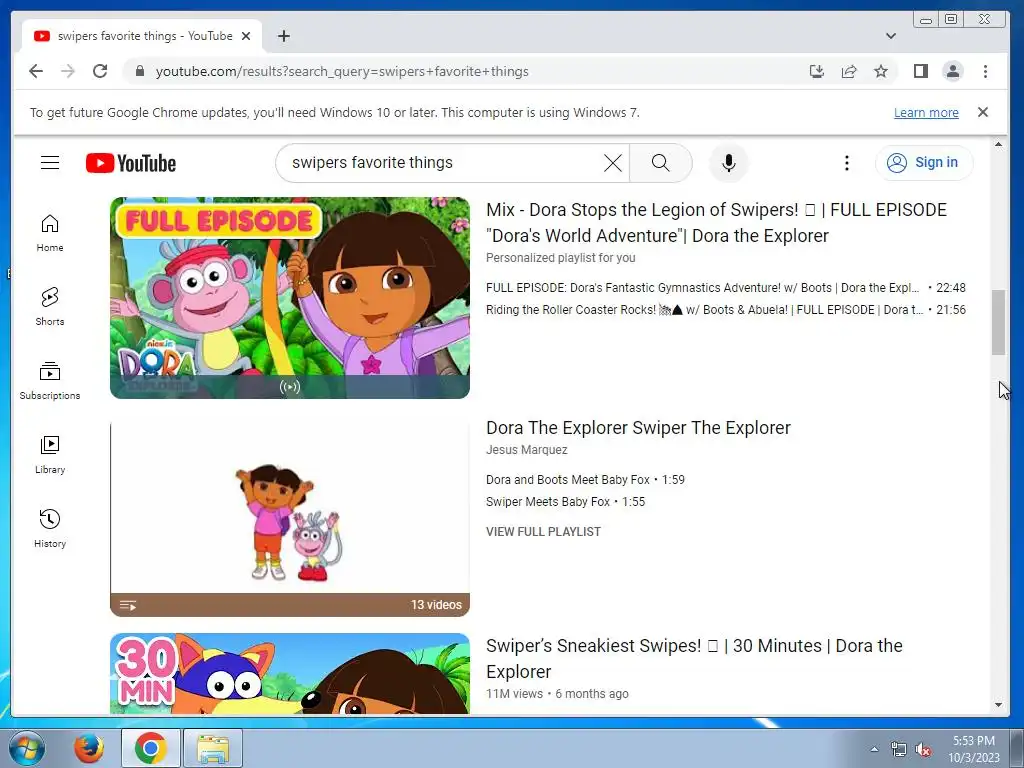The image size is (1024, 768).
Task: Click the Chrome taskbar icon
Action: pyautogui.click(x=150, y=748)
